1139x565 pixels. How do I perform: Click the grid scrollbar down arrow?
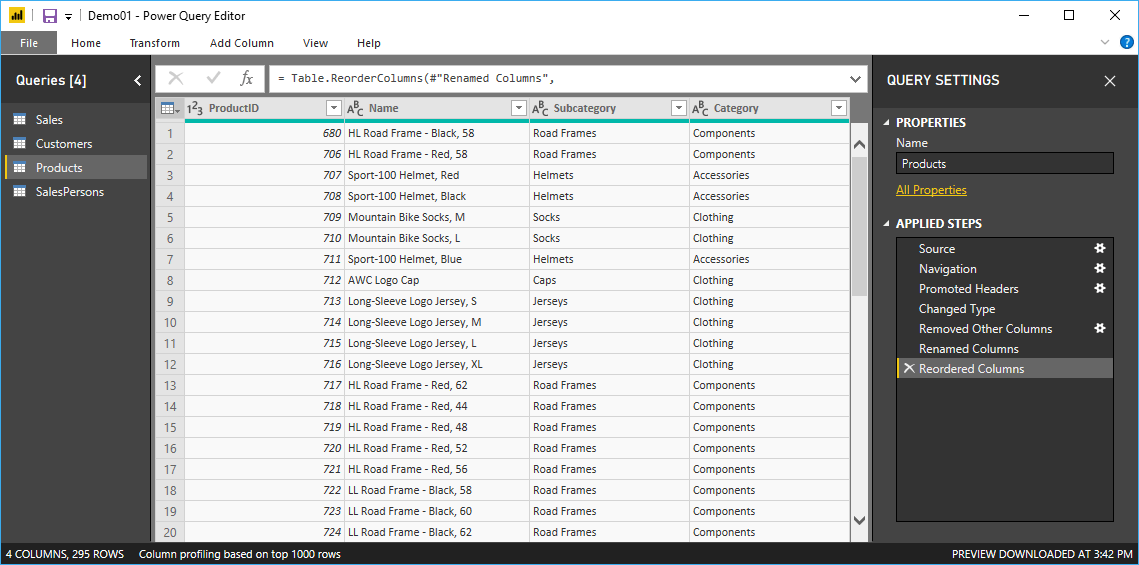pos(859,520)
